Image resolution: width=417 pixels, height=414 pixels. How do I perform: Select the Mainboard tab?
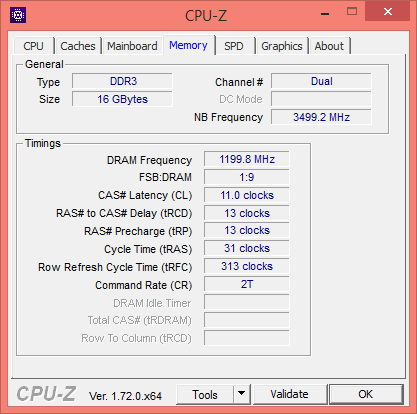[132, 46]
